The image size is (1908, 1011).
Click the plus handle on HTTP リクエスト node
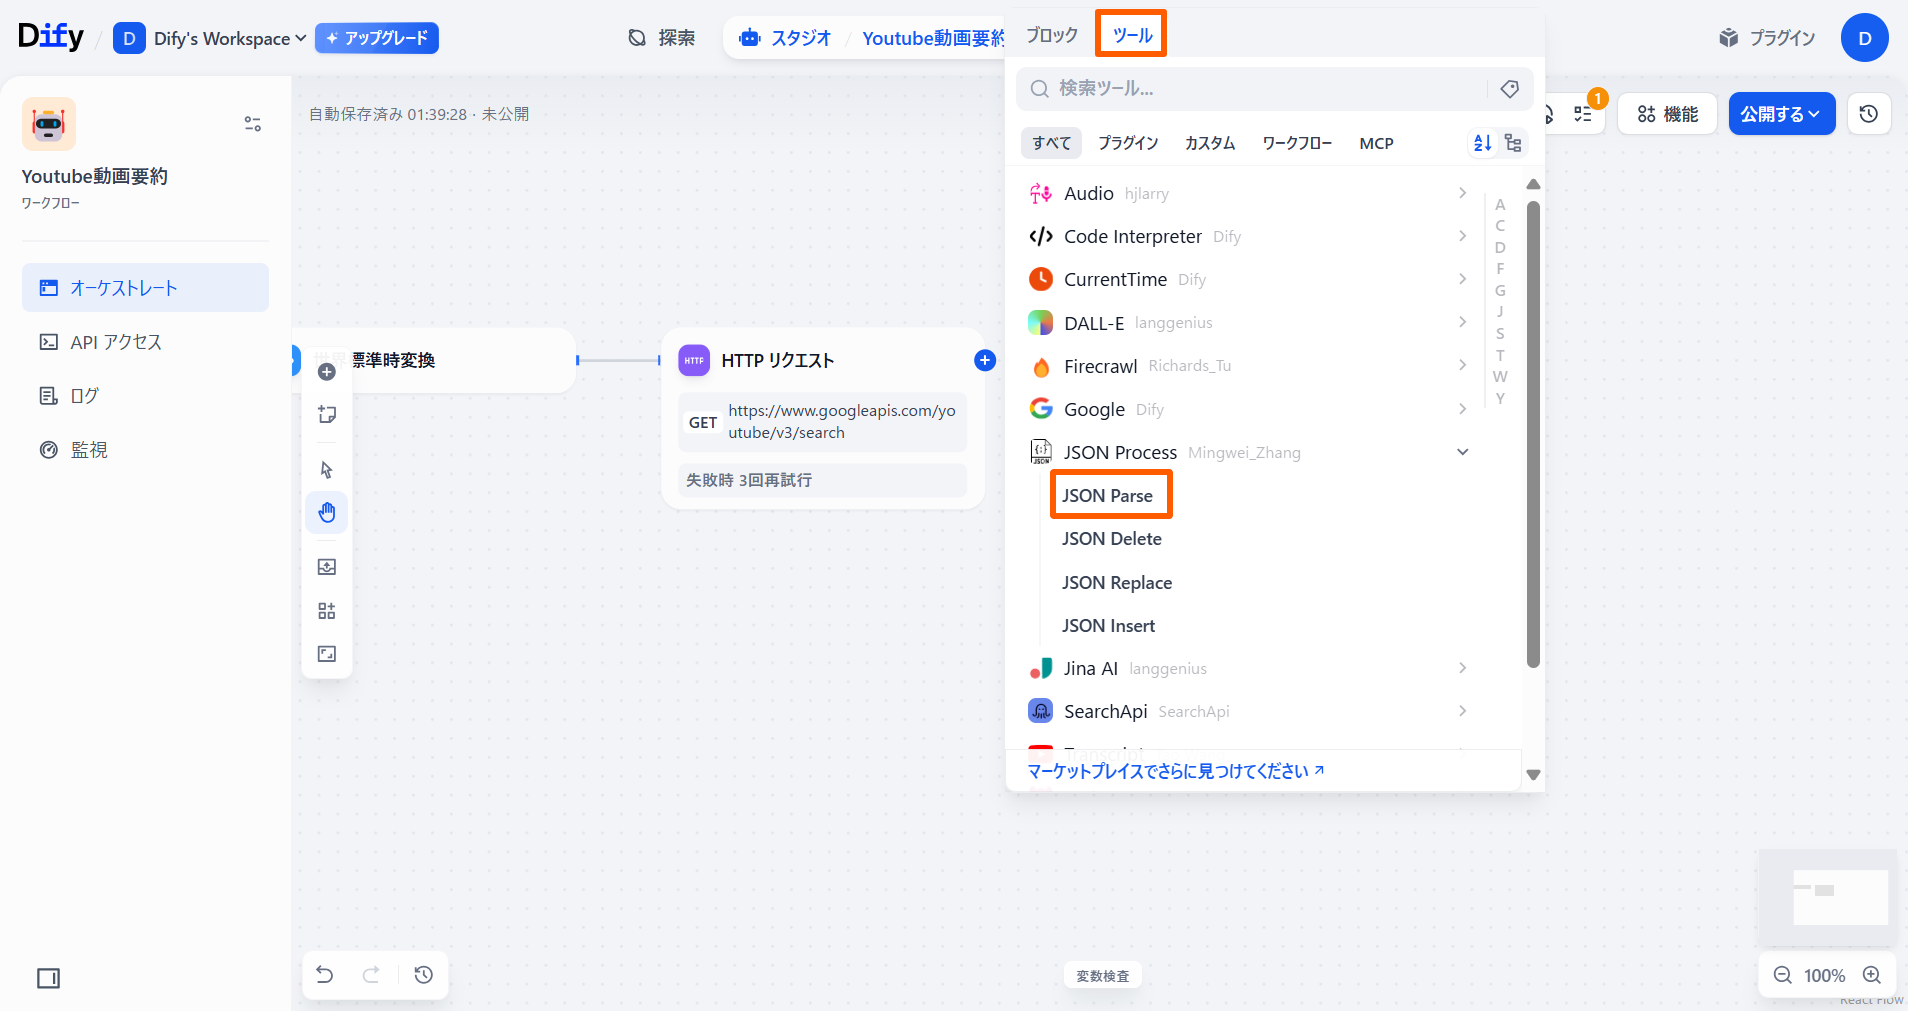pos(985,360)
